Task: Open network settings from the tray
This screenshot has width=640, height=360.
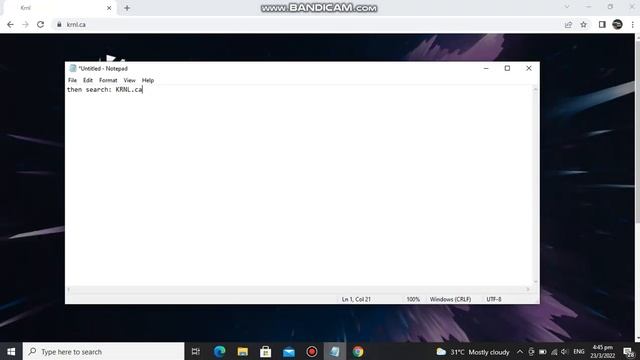Action: 554,351
